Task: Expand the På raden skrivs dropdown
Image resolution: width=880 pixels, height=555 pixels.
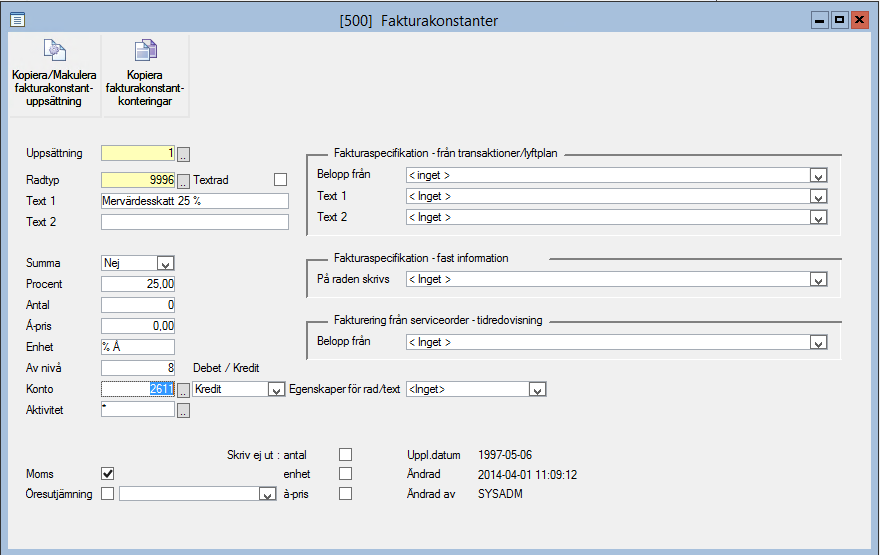Action: [818, 279]
